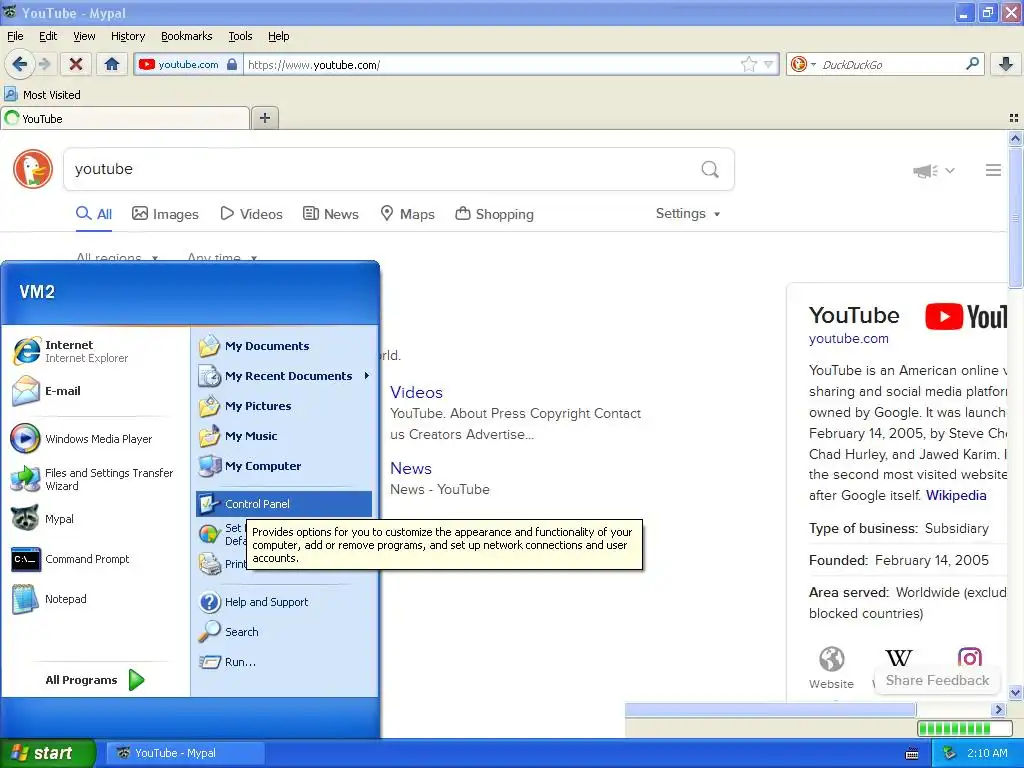Switch to the News search tab
This screenshot has height=768, width=1024.
click(x=331, y=214)
